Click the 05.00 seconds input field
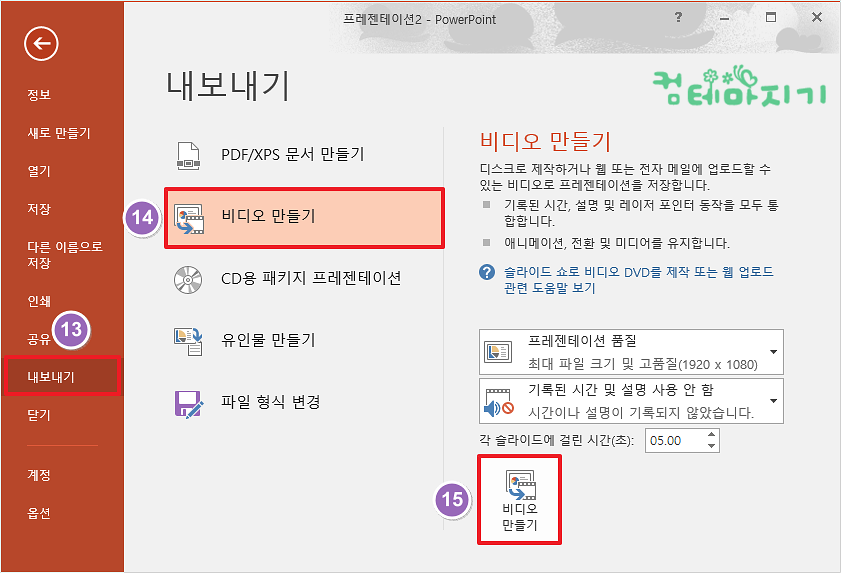The image size is (841, 573). click(675, 441)
